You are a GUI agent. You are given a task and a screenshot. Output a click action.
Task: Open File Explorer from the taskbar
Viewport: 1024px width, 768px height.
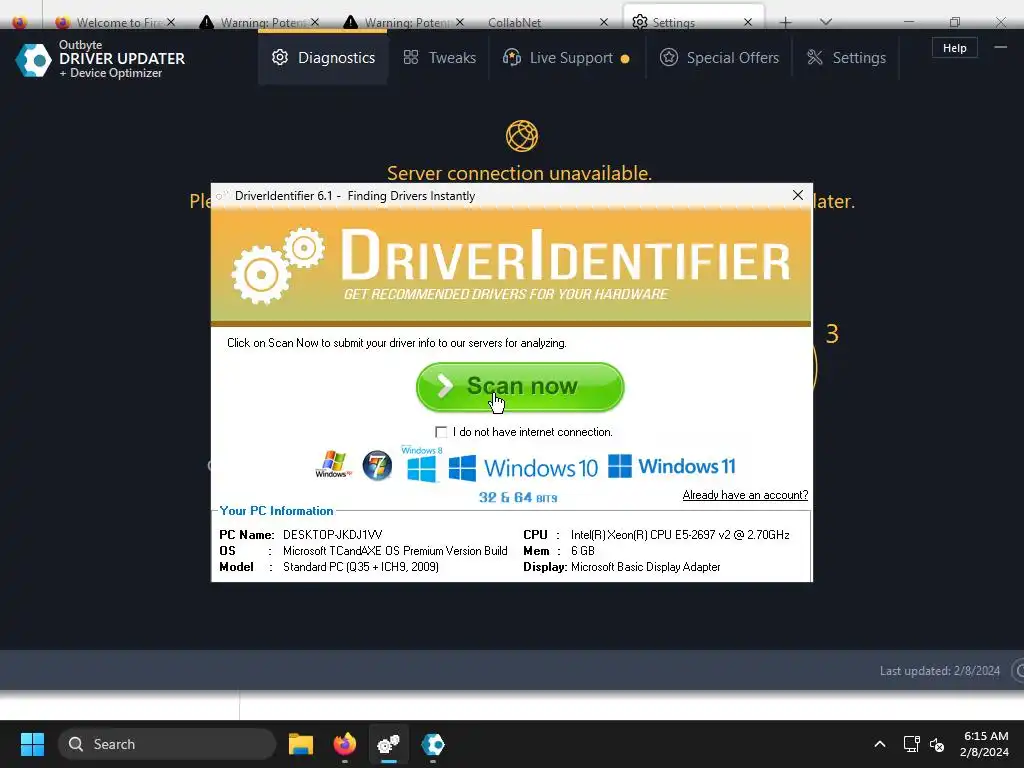[x=301, y=744]
